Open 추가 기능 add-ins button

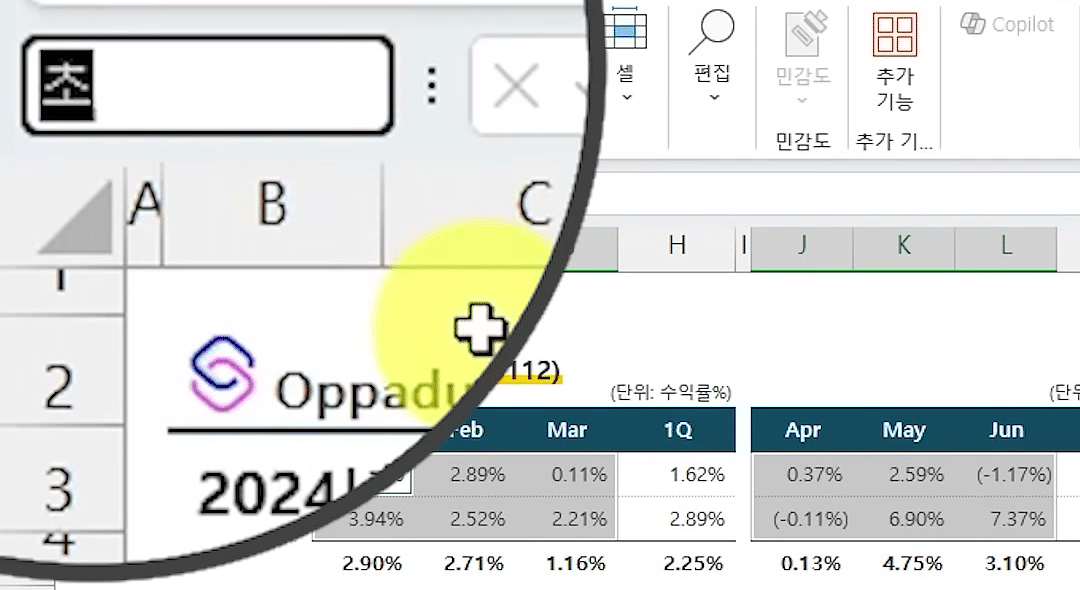(x=895, y=61)
